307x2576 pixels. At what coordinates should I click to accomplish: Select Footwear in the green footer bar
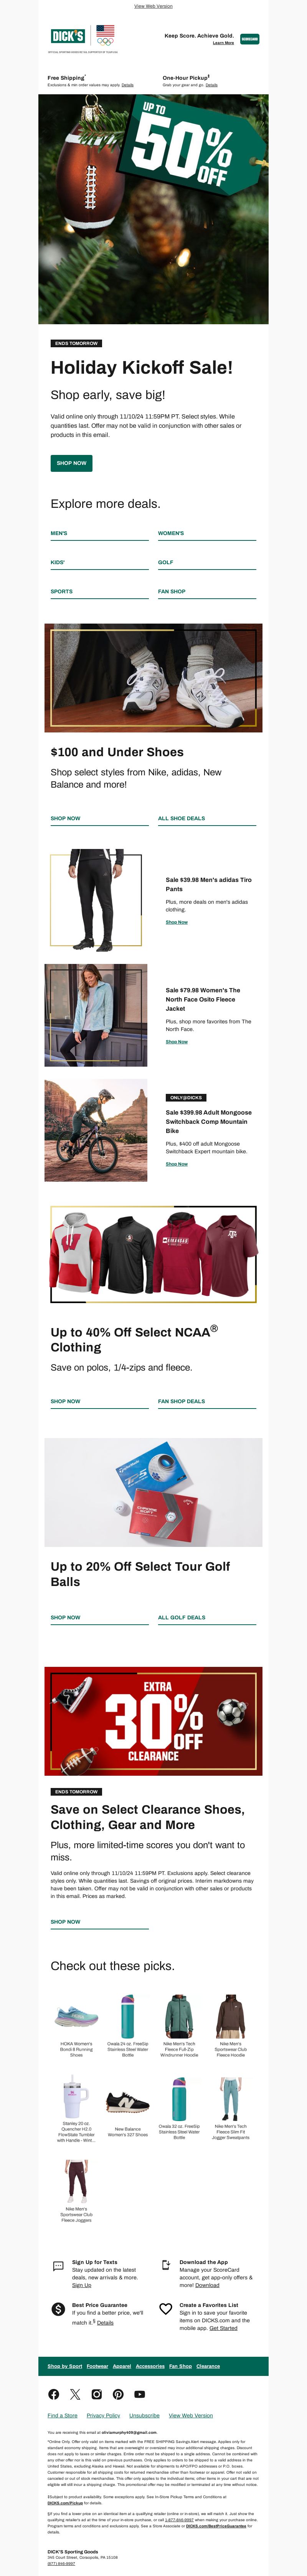click(97, 2366)
